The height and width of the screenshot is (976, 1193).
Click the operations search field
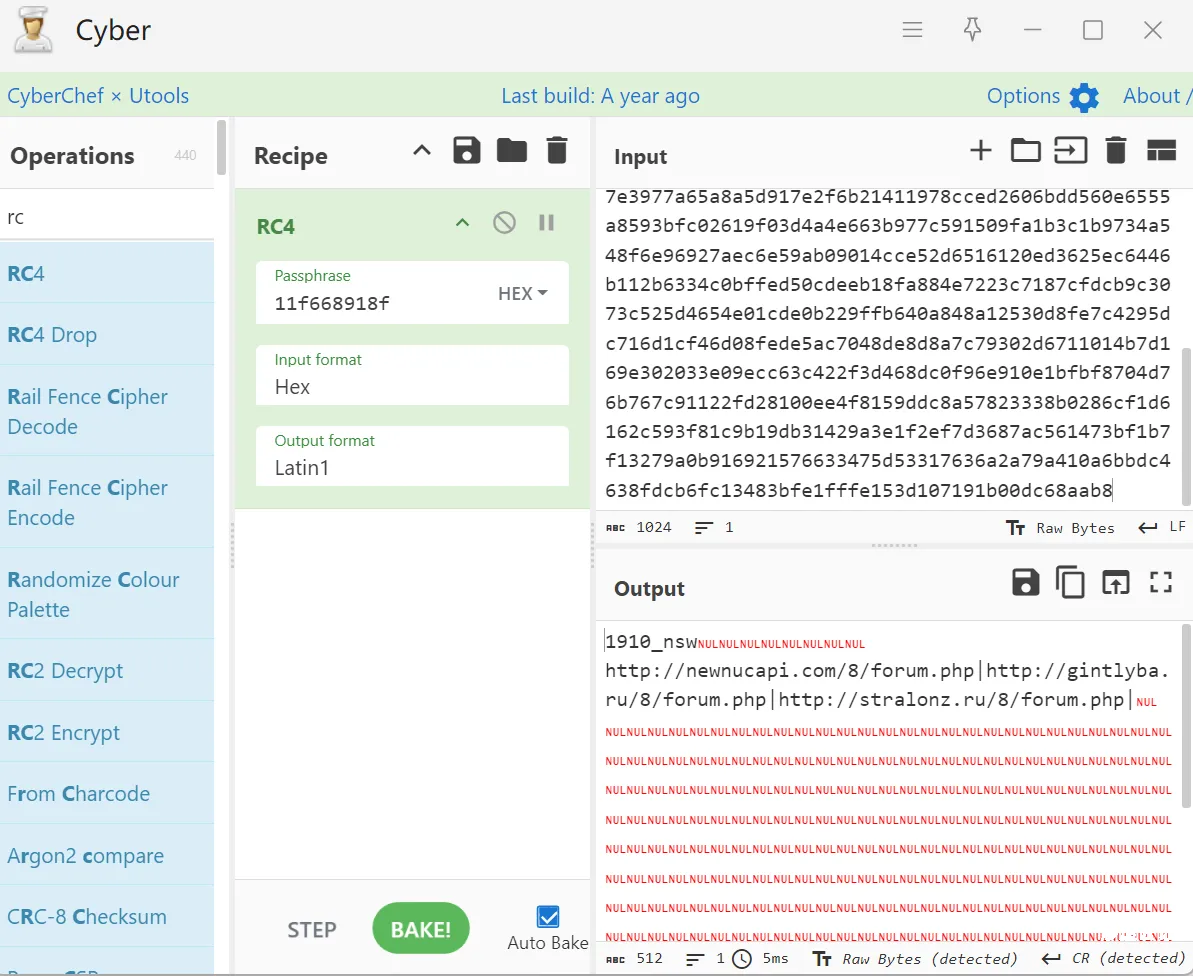(x=105, y=217)
